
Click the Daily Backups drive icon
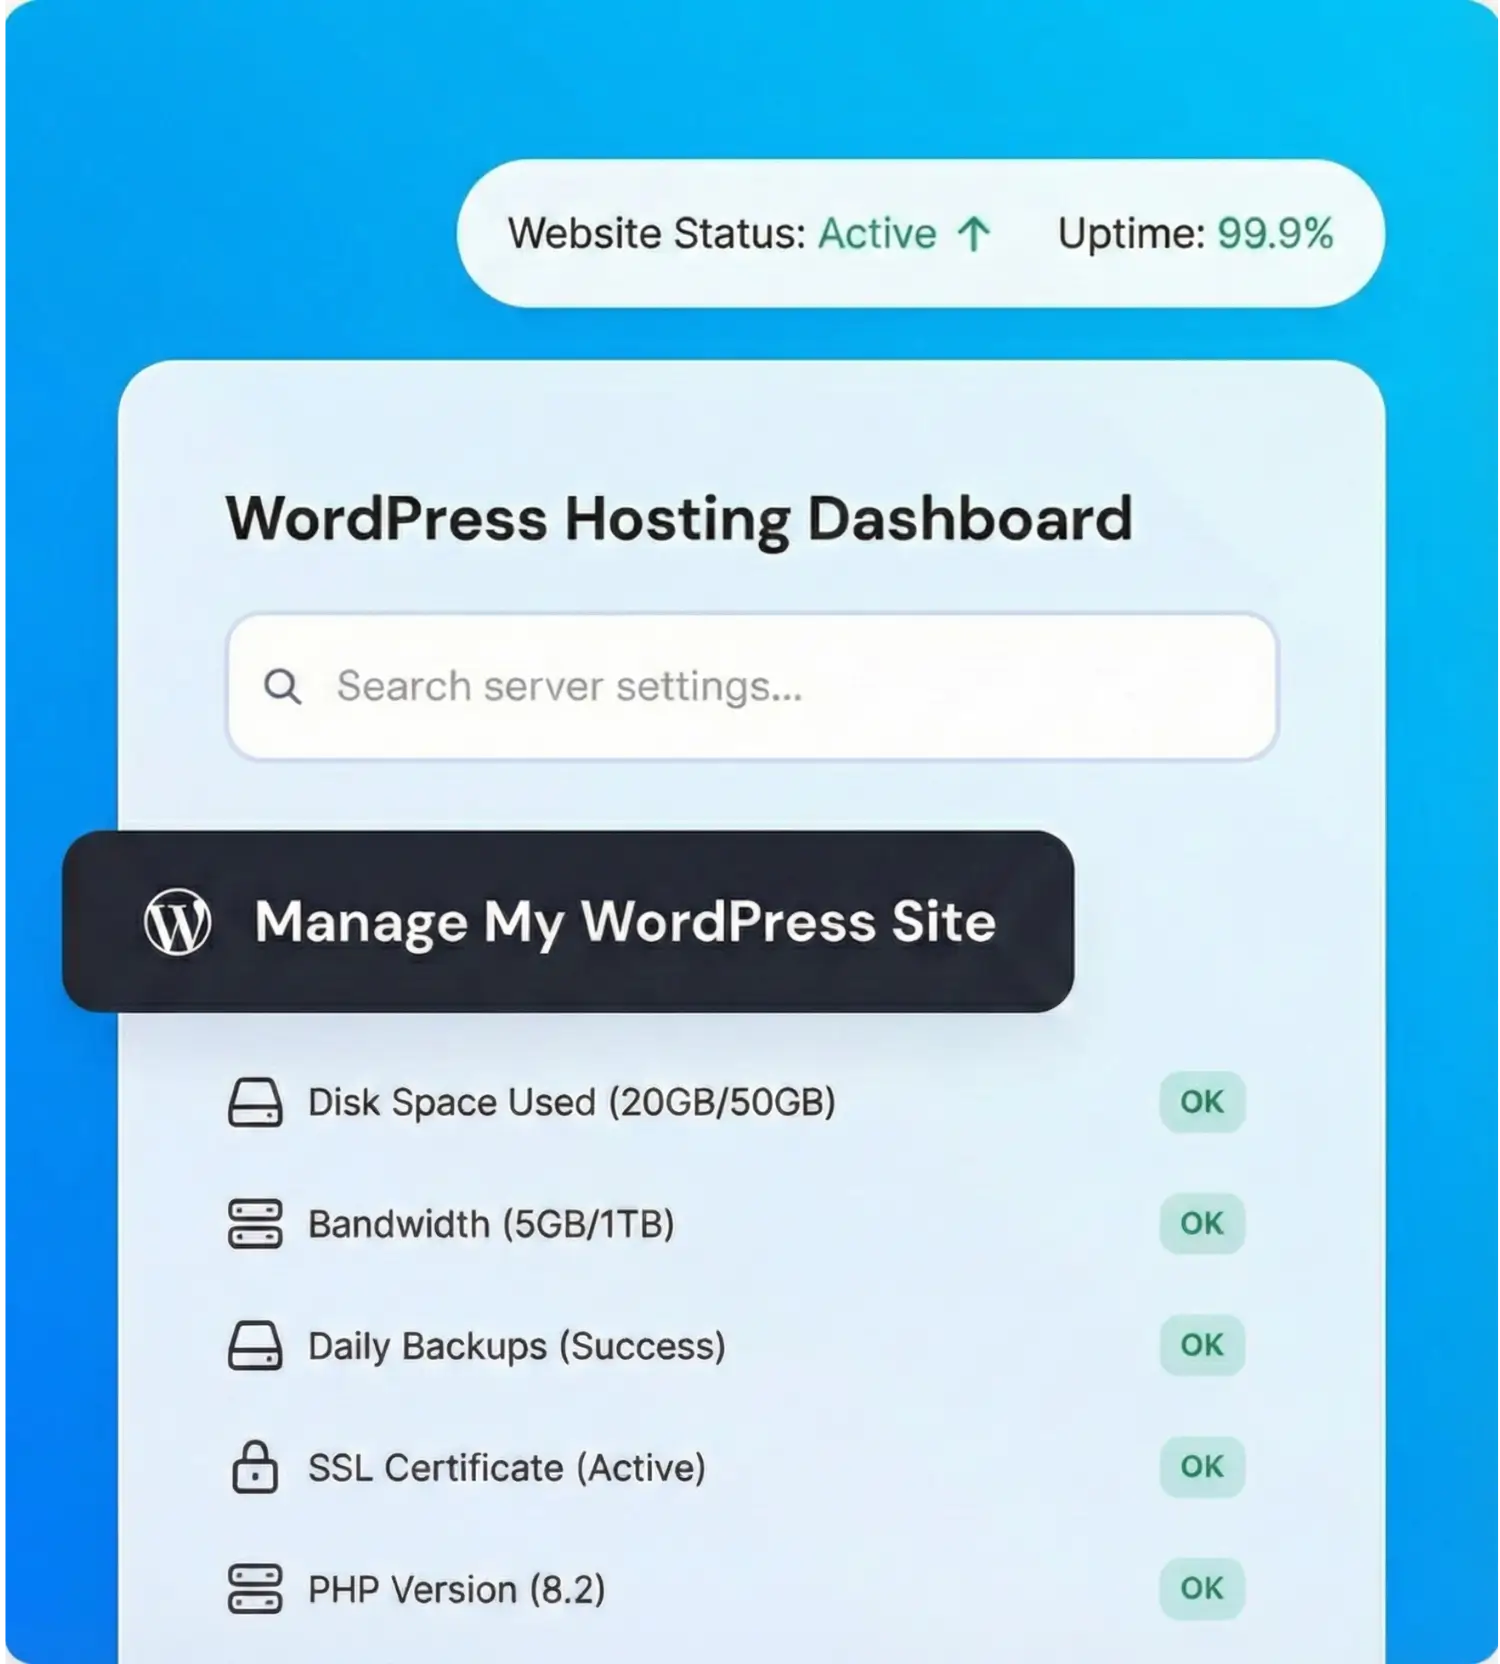coord(255,1346)
